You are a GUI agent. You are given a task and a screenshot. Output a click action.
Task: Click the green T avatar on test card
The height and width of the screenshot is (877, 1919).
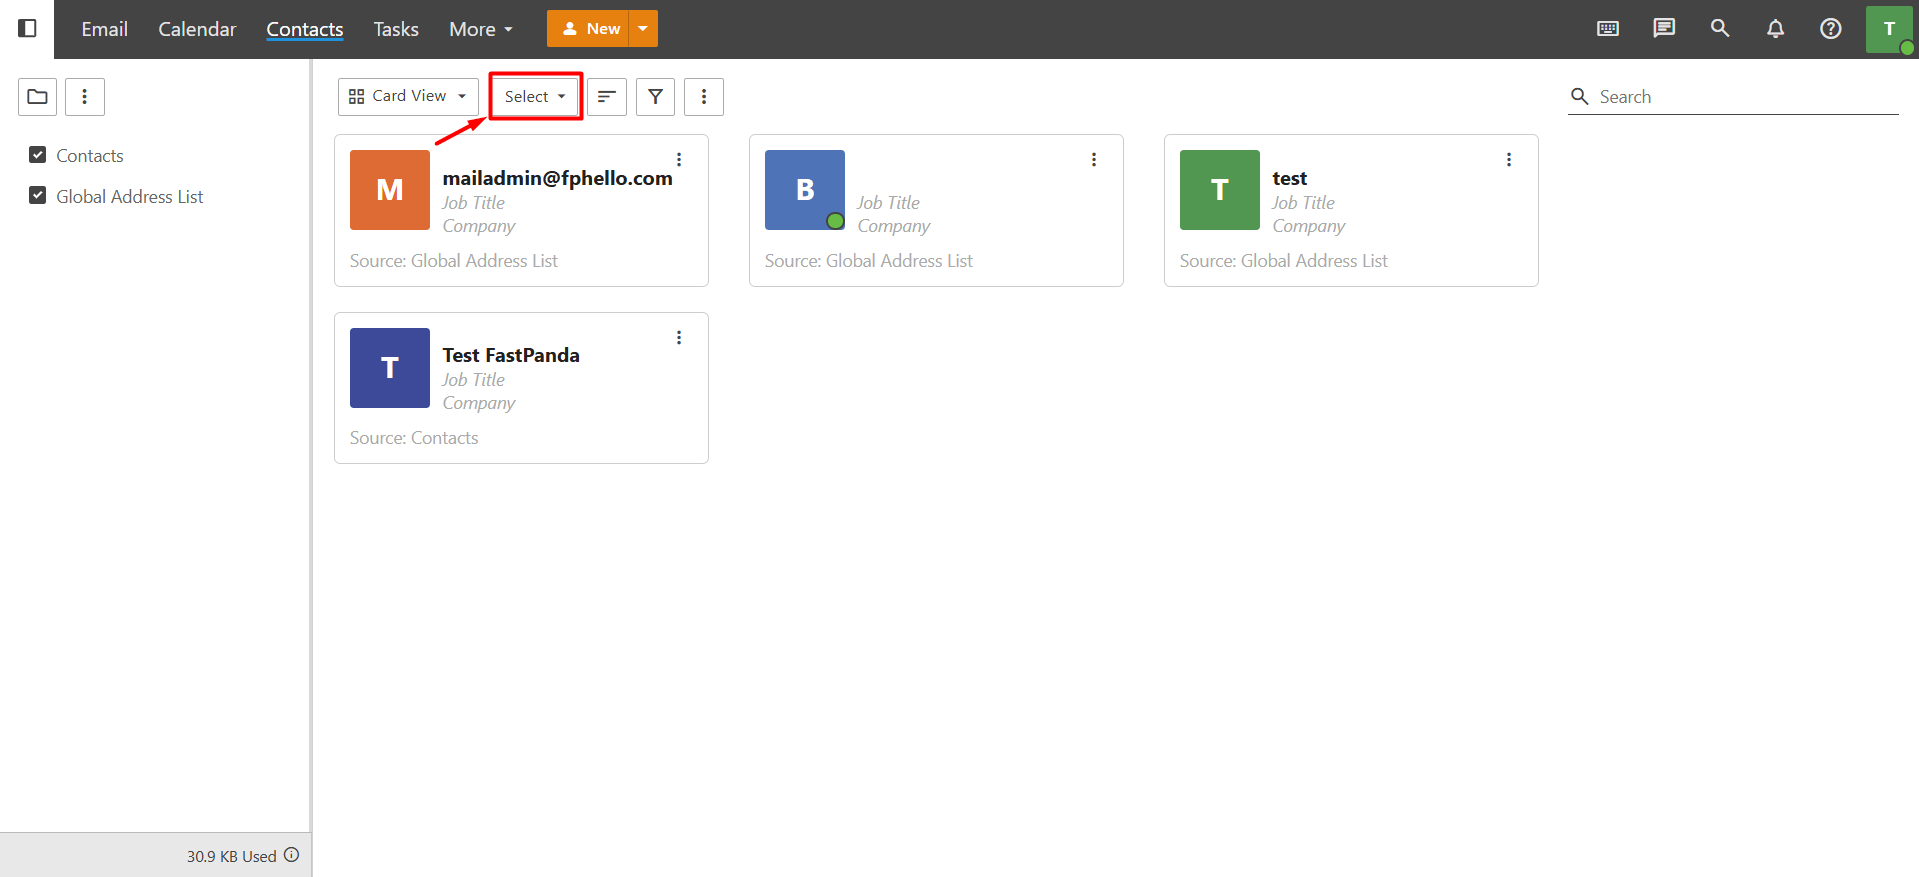point(1220,190)
